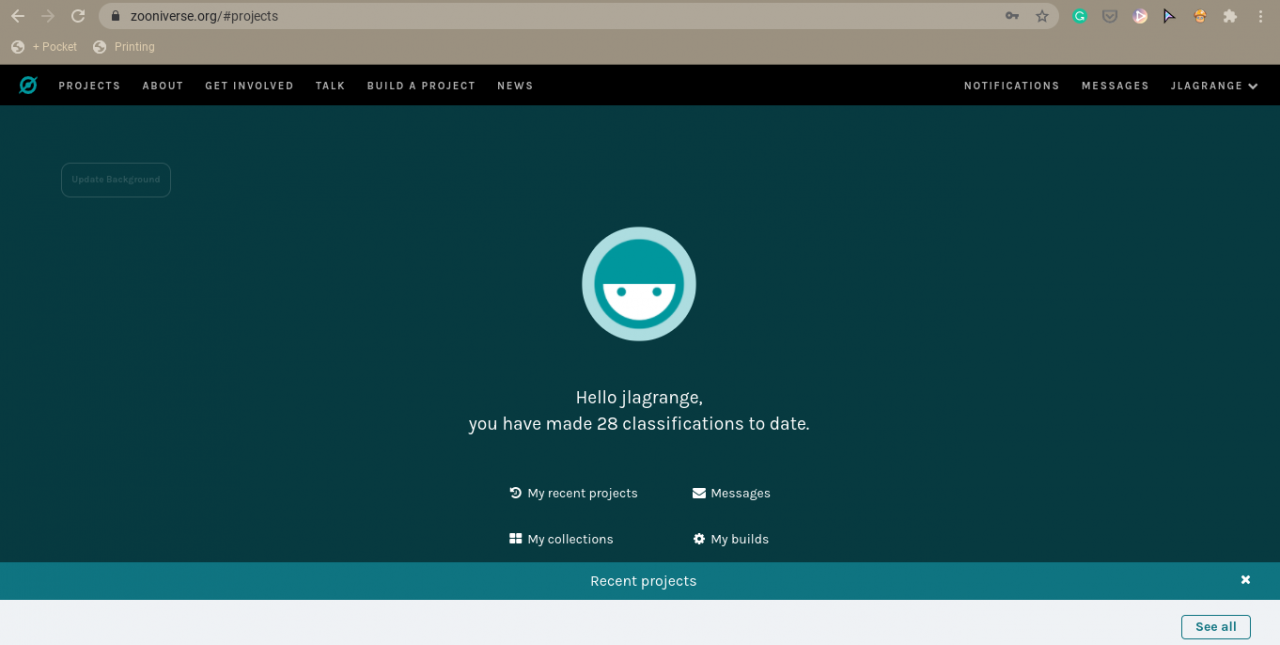Image resolution: width=1280 pixels, height=645 pixels.
Task: Bookmark this page with the star
Action: pyautogui.click(x=1042, y=16)
